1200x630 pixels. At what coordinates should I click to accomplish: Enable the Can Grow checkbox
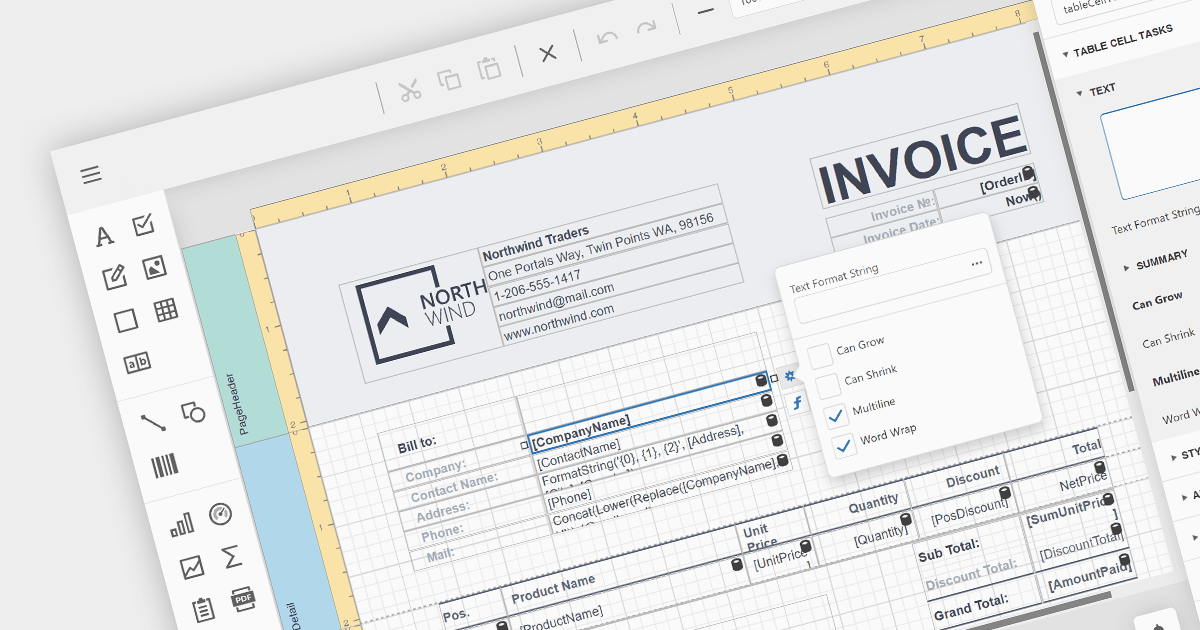(x=819, y=354)
